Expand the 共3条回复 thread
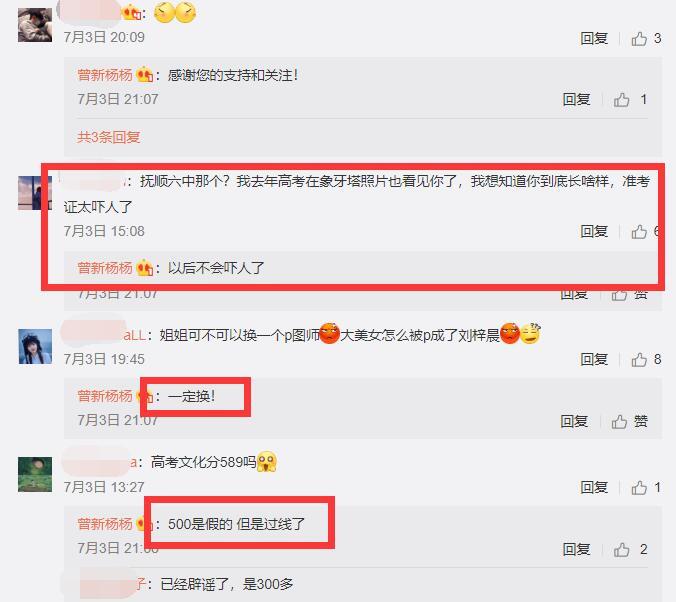 (109, 137)
